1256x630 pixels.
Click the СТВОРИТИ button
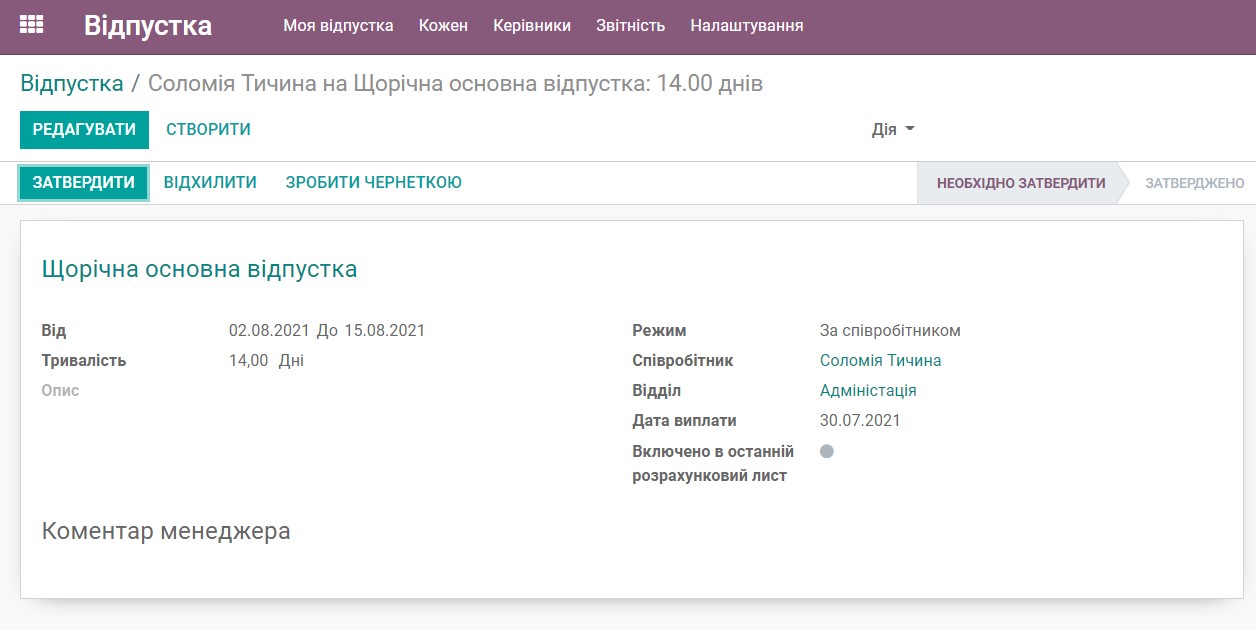(x=207, y=129)
